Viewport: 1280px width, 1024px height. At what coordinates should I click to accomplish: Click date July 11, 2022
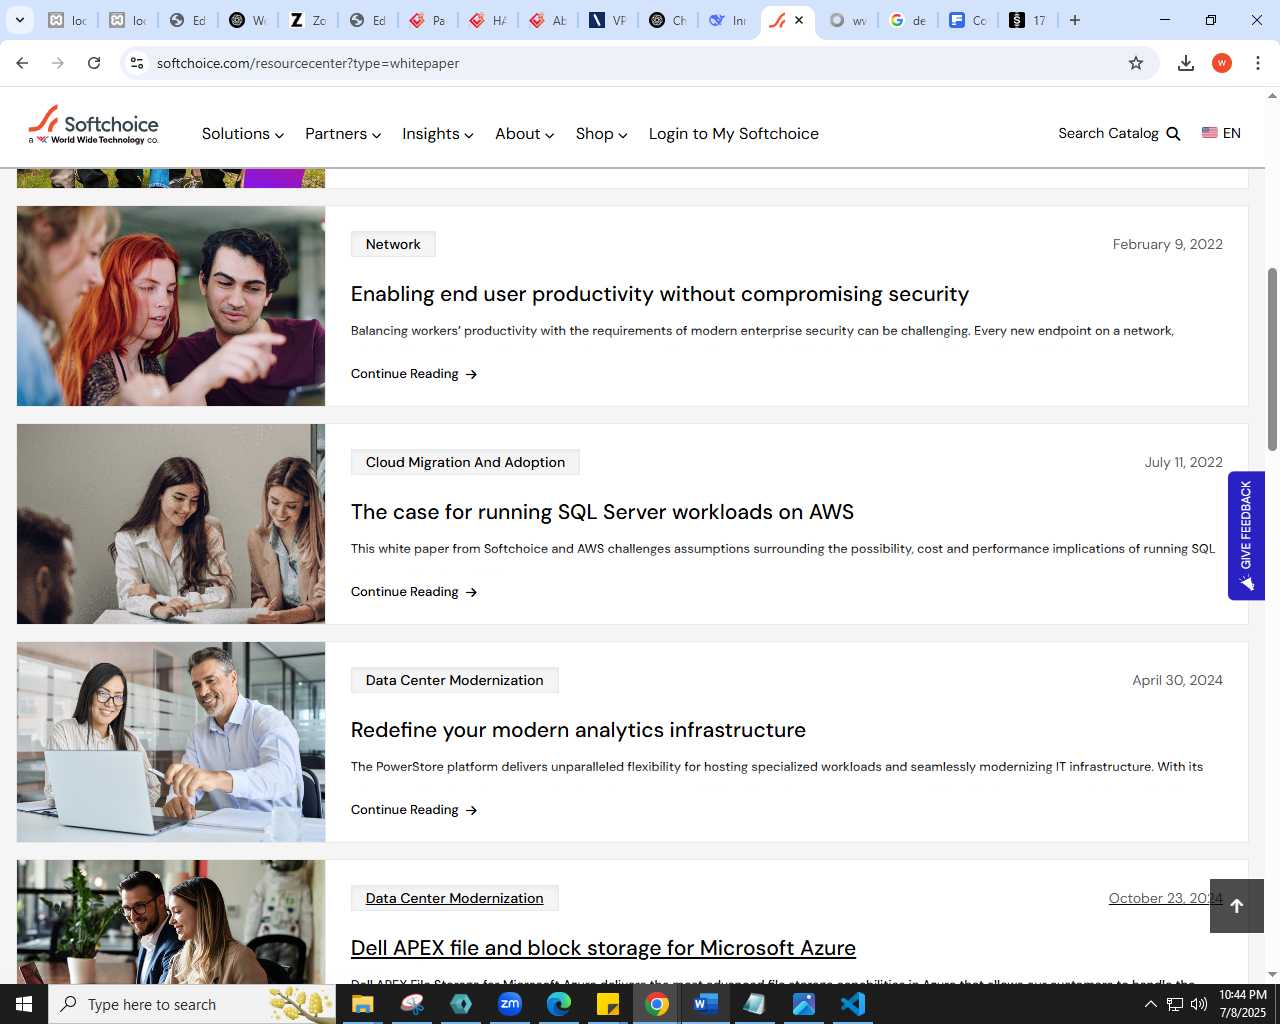click(1183, 462)
